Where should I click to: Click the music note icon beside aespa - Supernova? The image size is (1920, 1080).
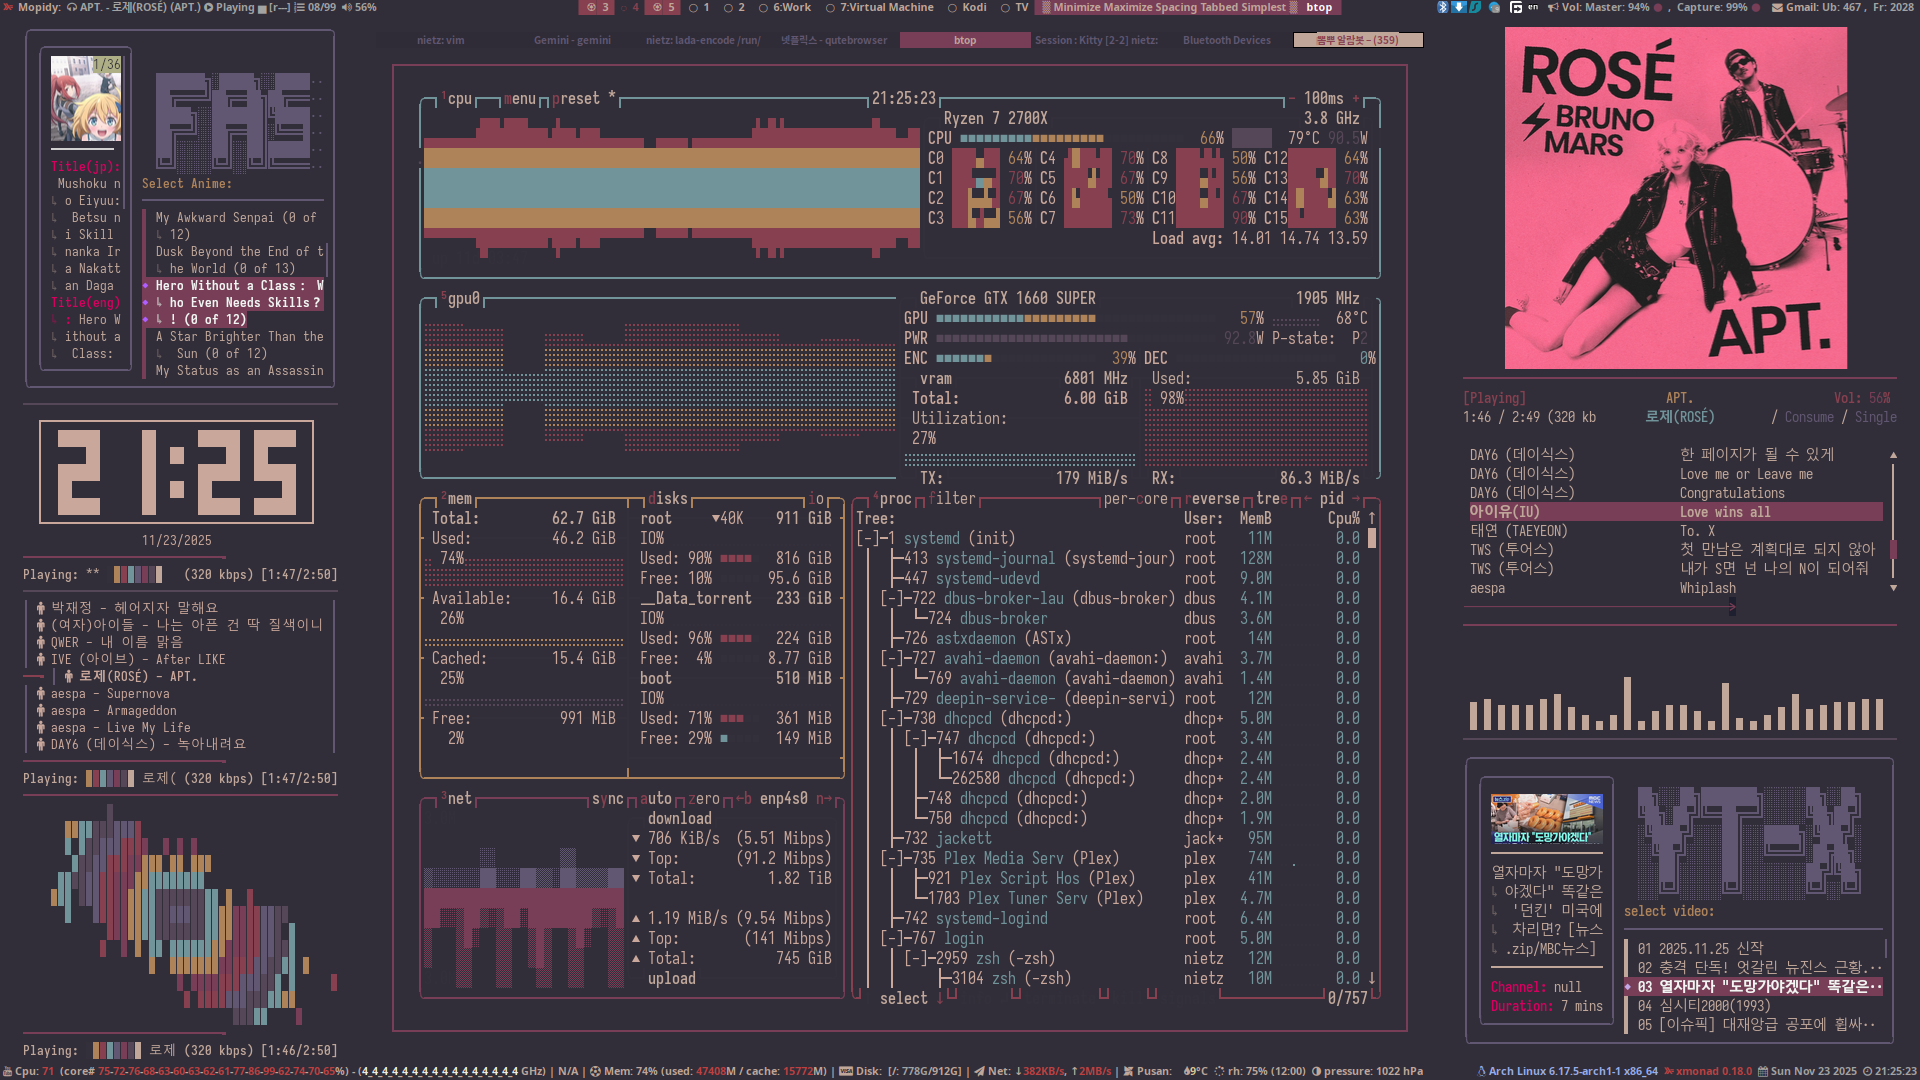click(x=41, y=694)
